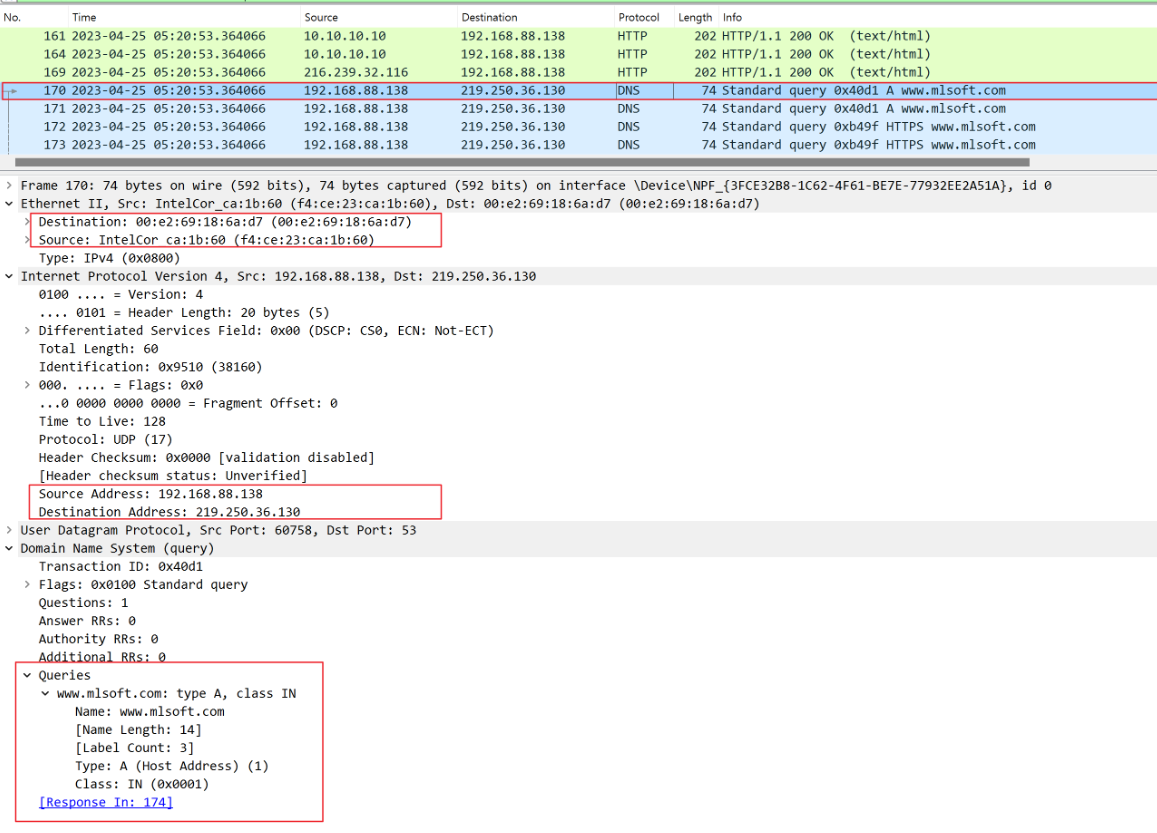The image size is (1157, 833).
Task: Expand the Ethernet Source IntelCor_ca:1b:60 field
Action: (27, 240)
